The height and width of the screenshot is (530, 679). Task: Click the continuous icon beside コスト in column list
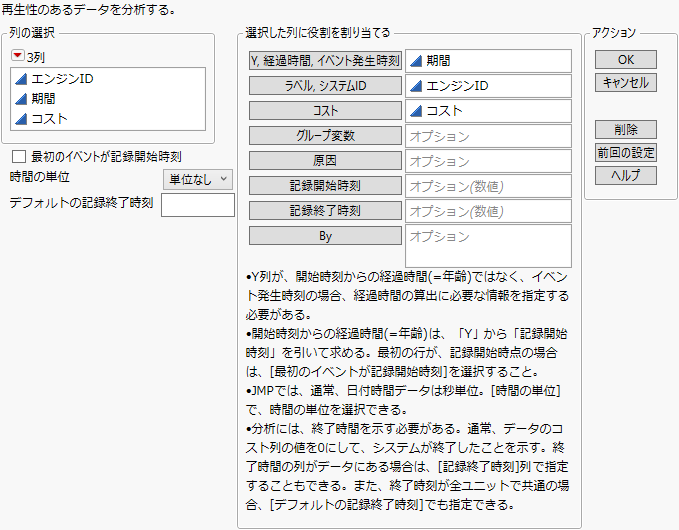[x=21, y=119]
